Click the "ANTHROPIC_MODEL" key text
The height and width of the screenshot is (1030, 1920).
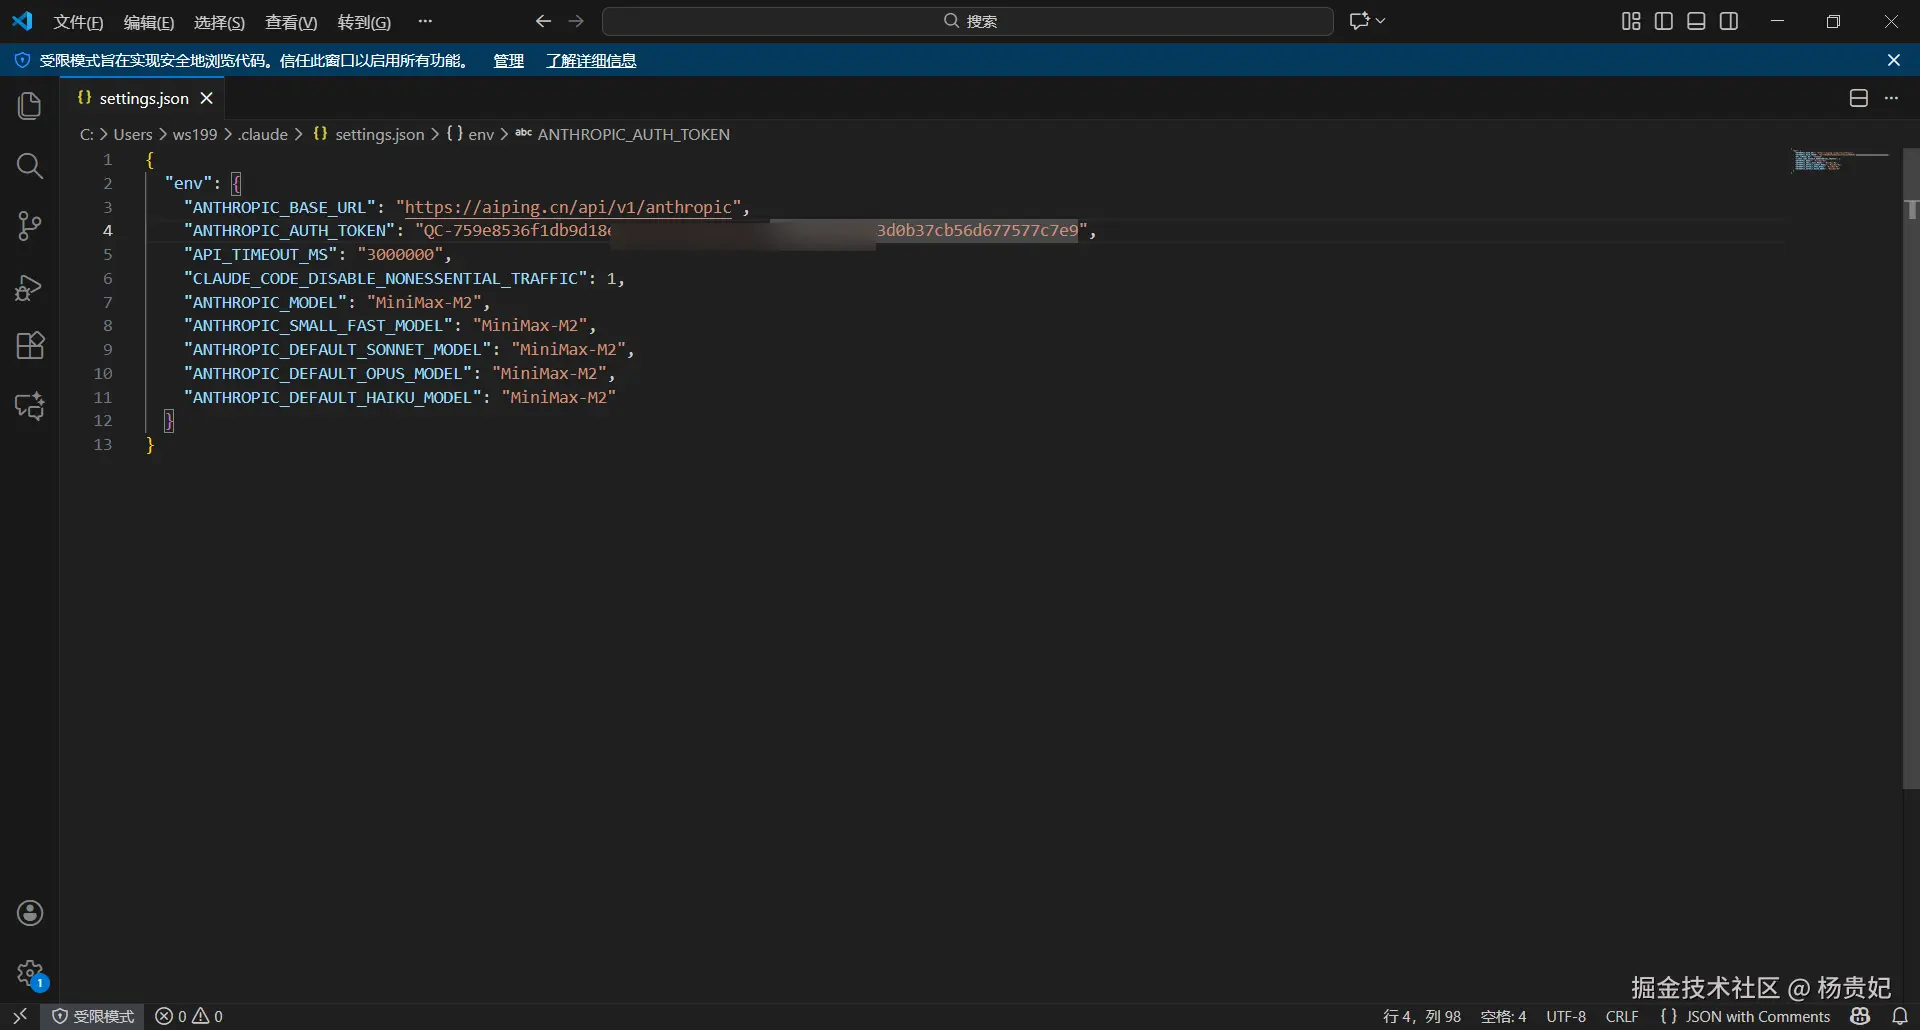coord(265,302)
